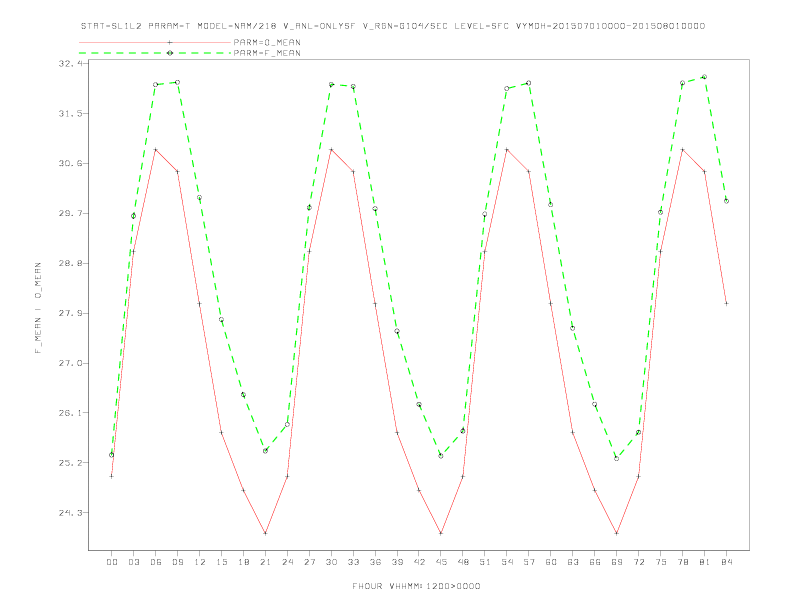Click x-axis forecast hour label 15
Screen dimensions: 792x612
coord(221,562)
